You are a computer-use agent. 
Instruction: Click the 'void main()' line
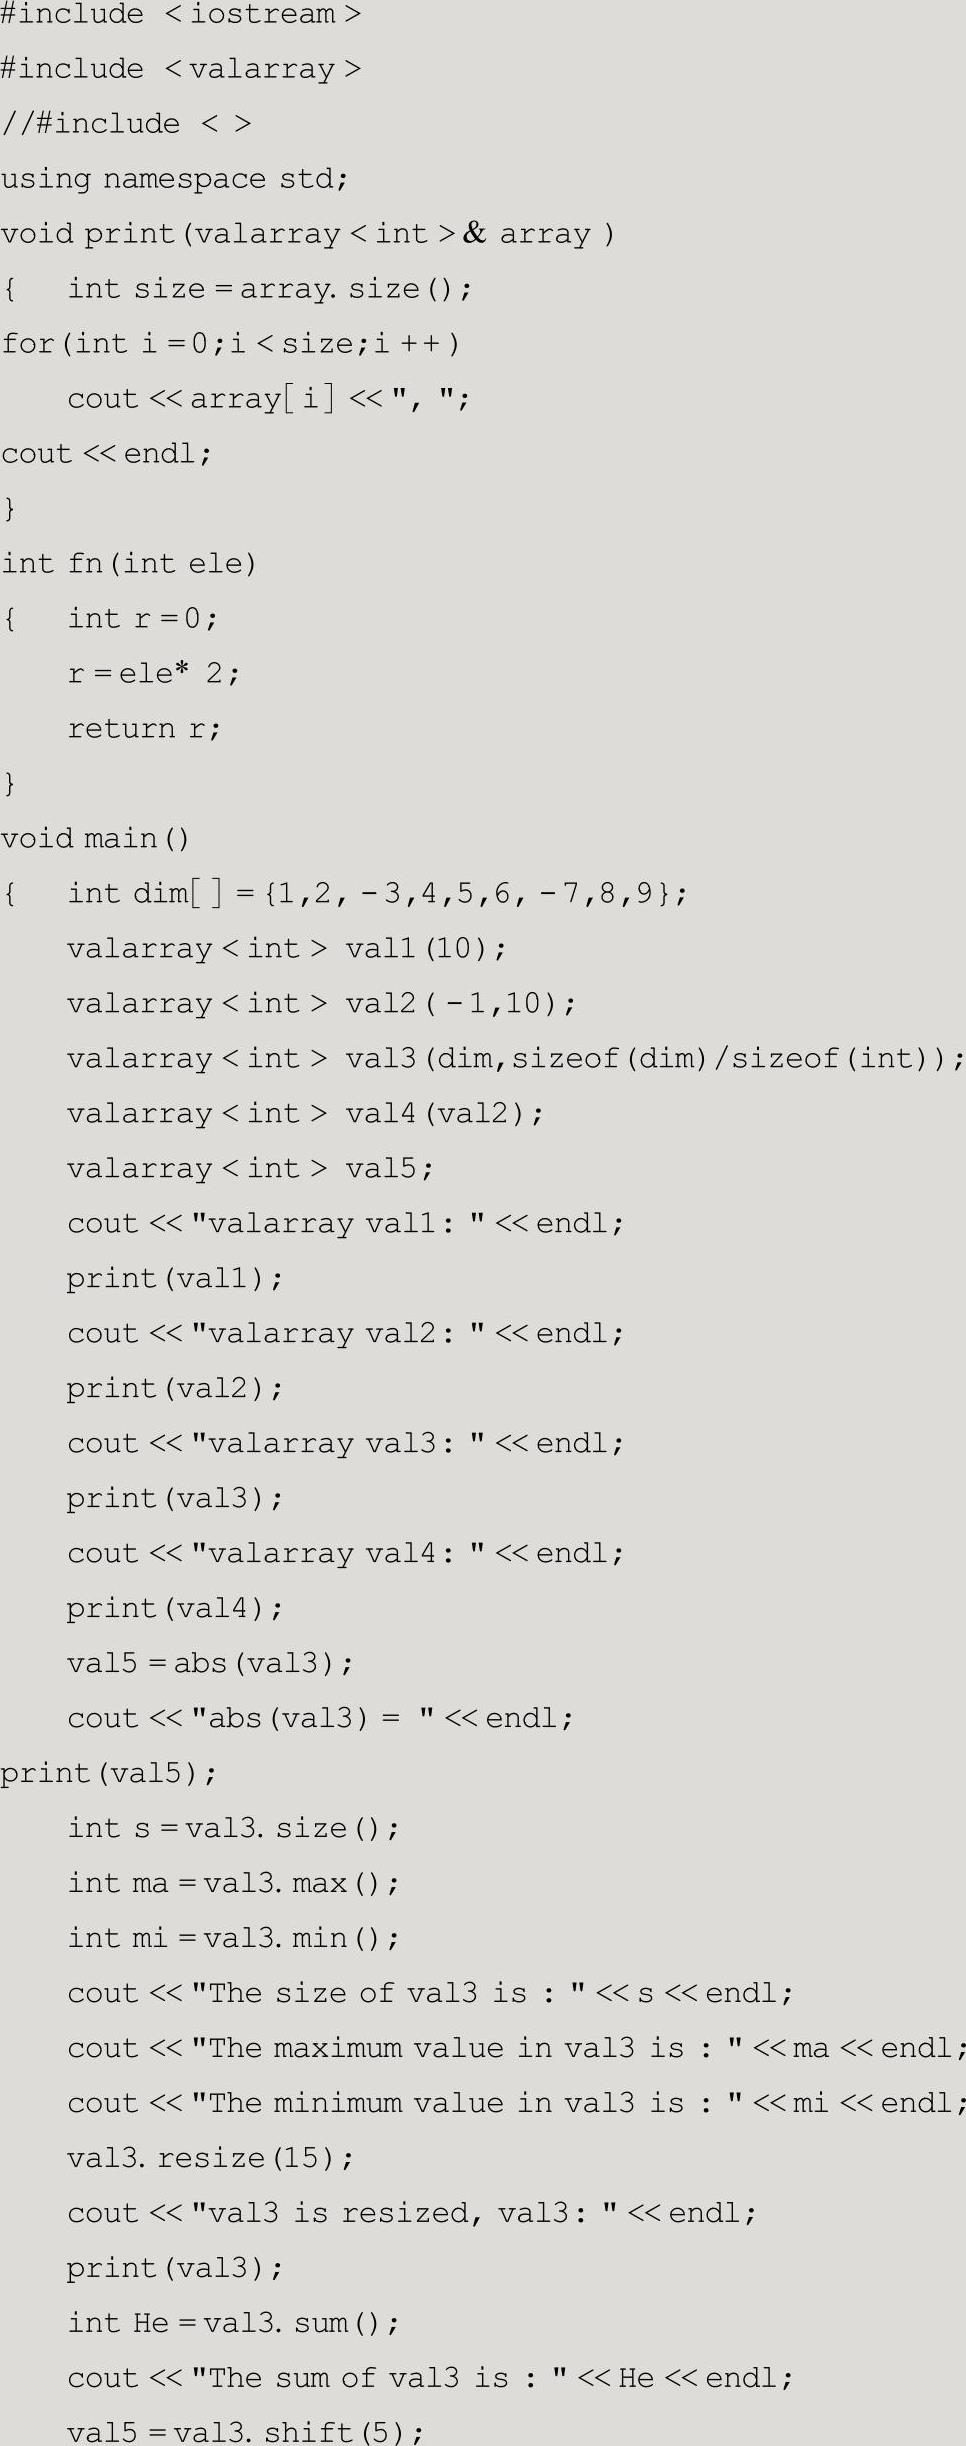95,839
